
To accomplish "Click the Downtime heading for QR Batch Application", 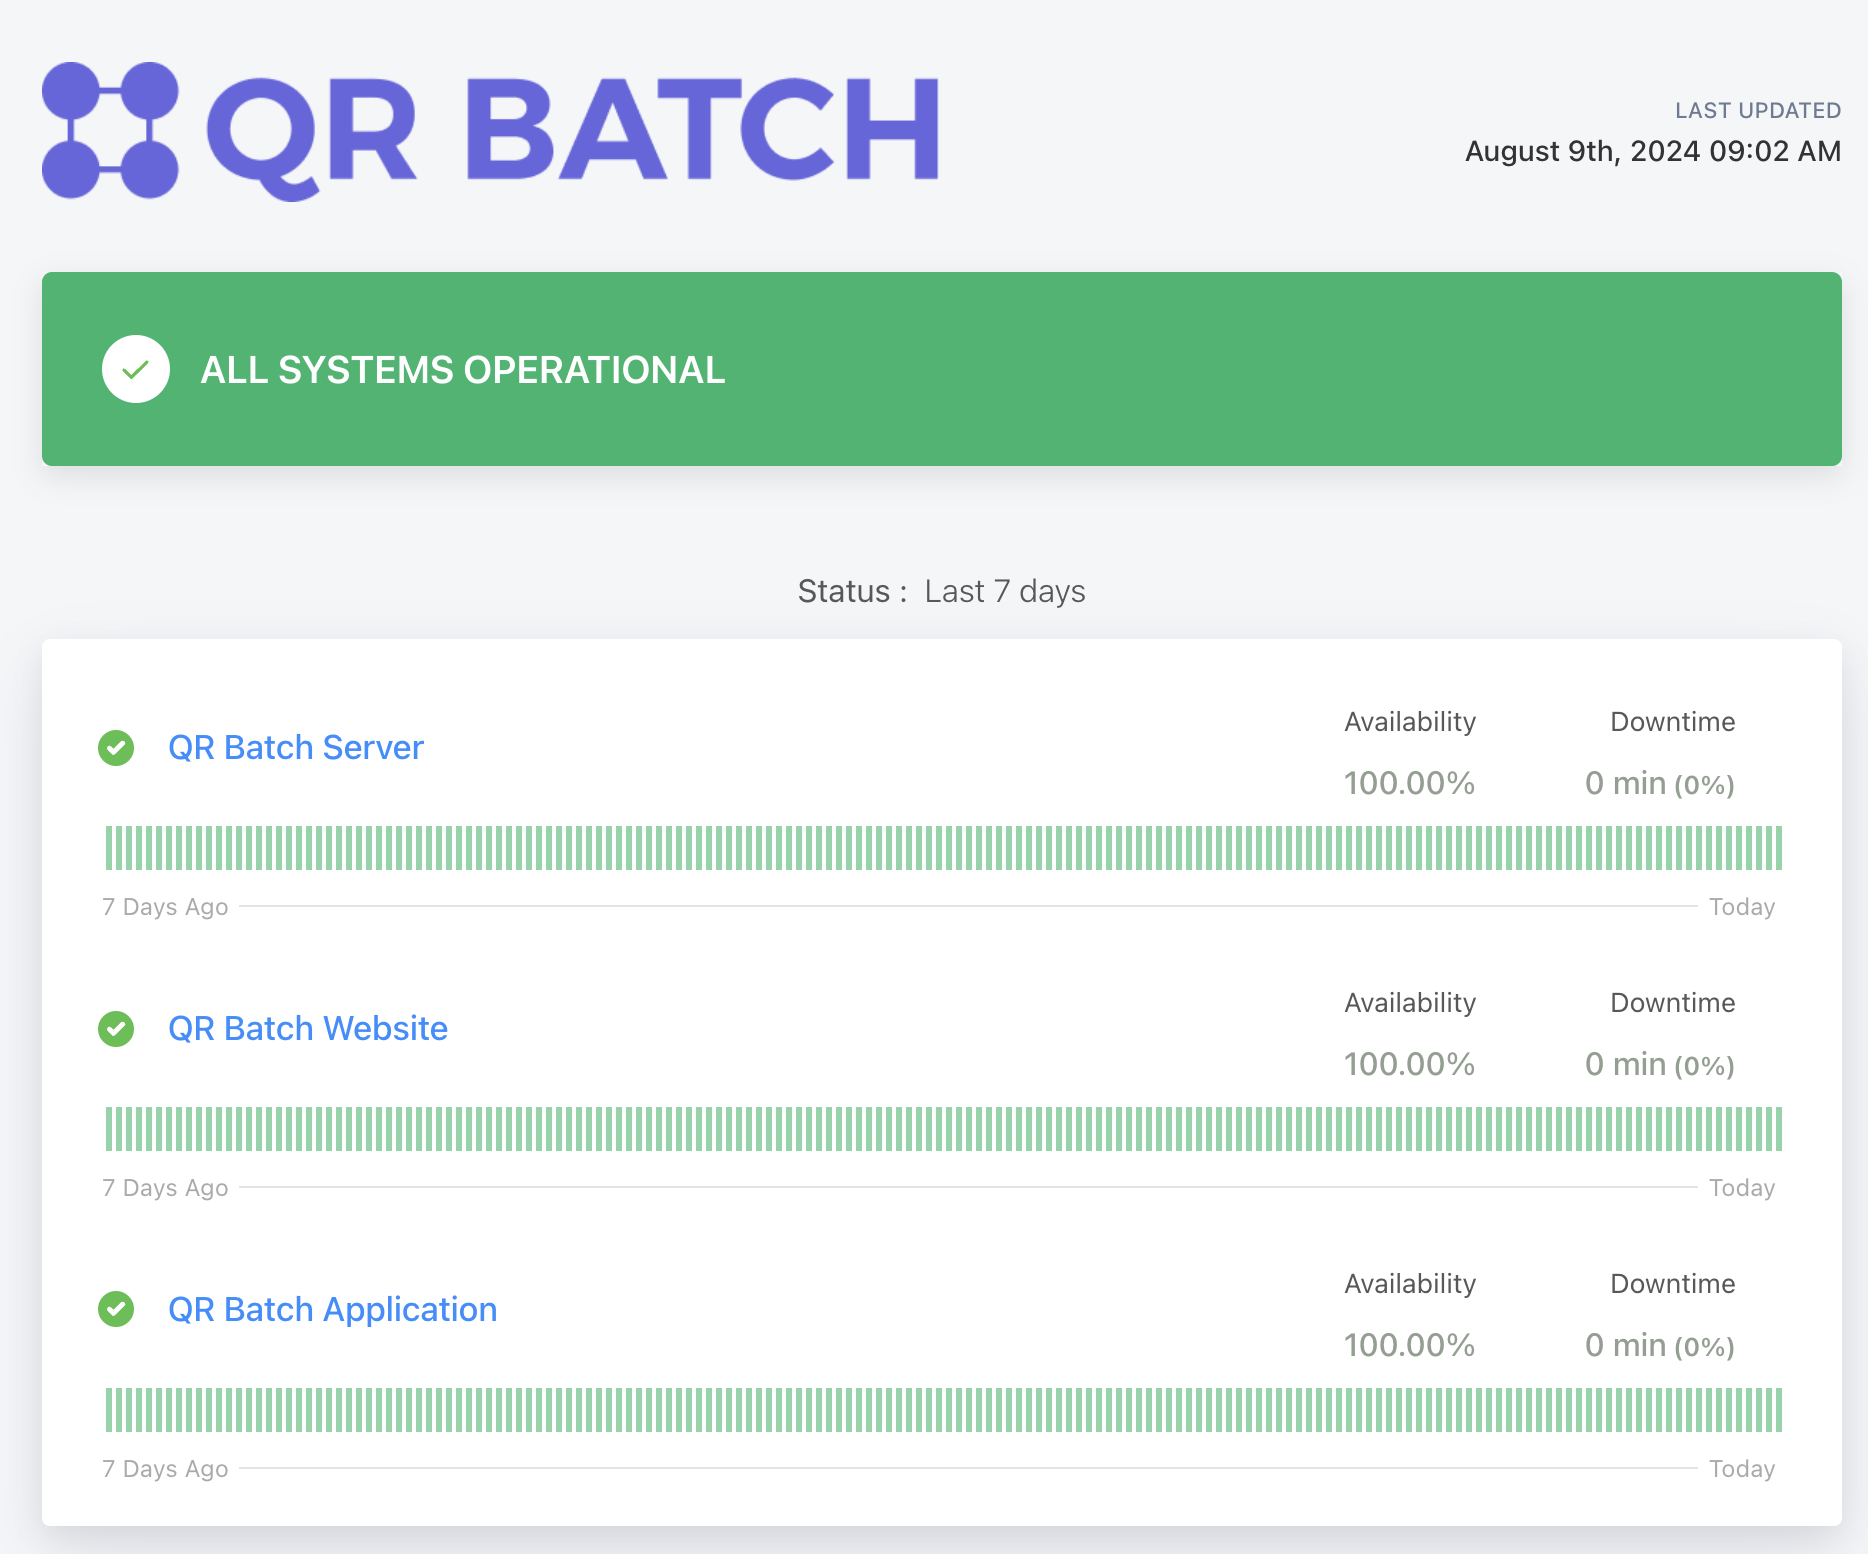I will tap(1673, 1284).
